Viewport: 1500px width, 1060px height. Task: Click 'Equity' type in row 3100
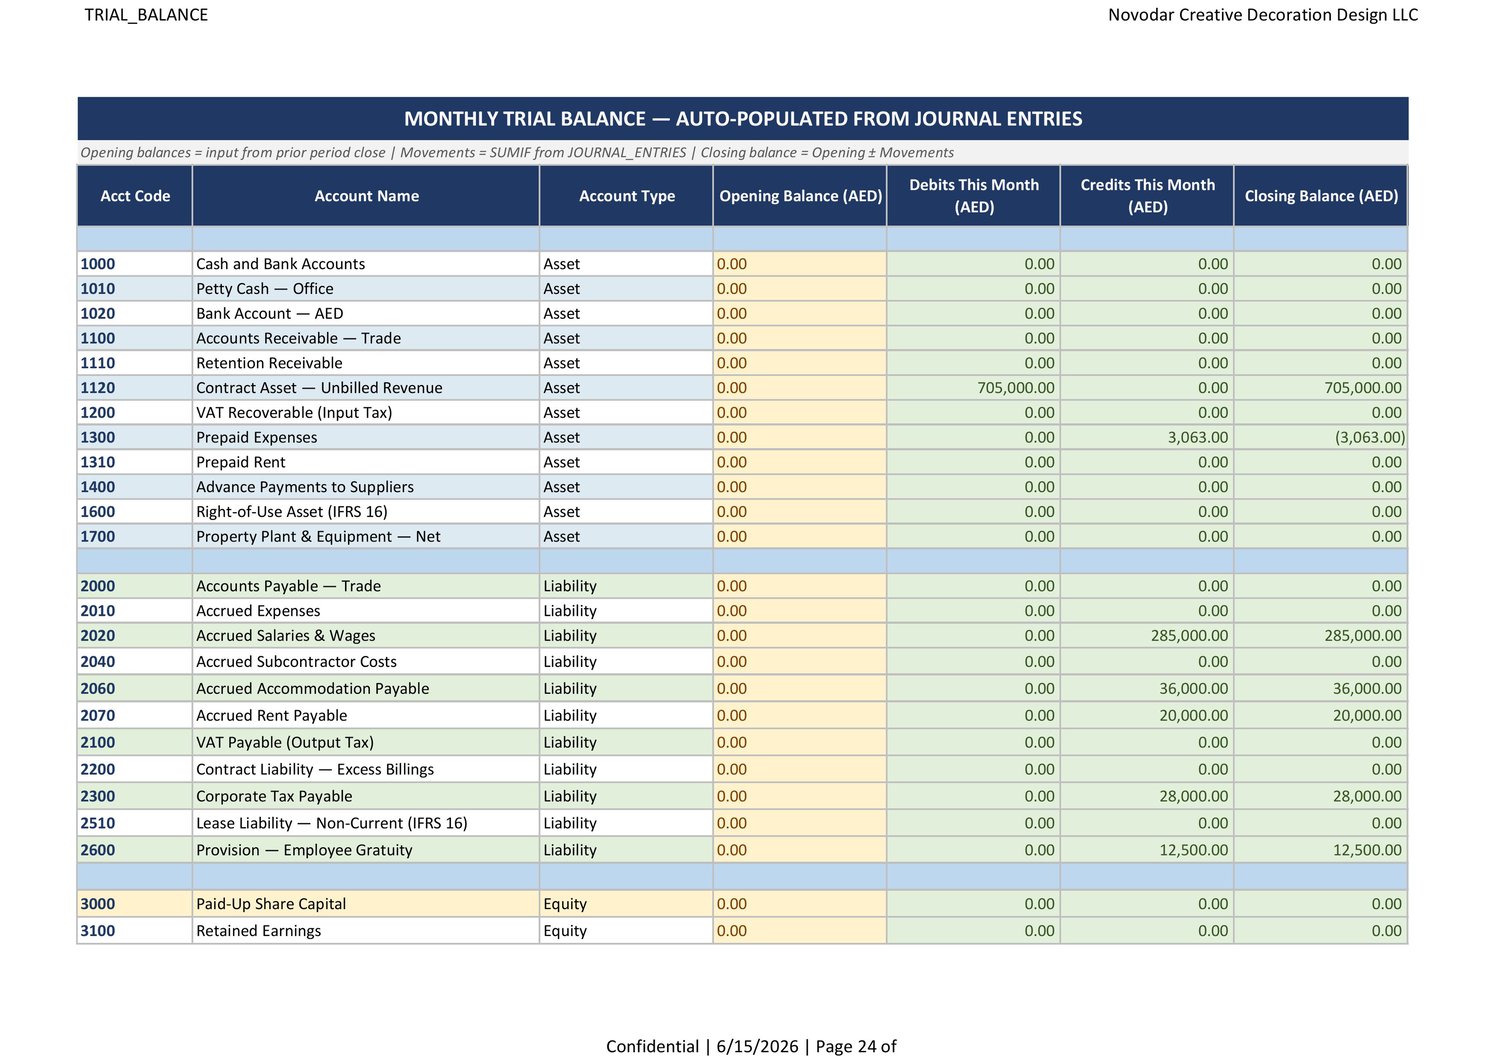tap(627, 931)
